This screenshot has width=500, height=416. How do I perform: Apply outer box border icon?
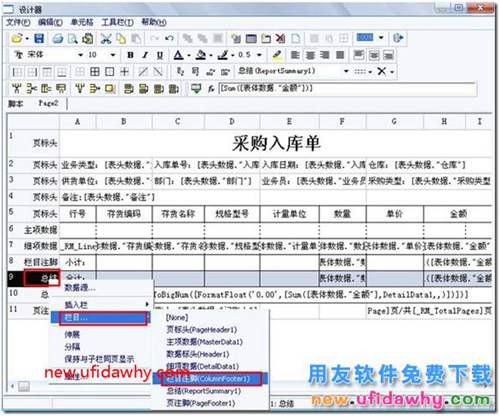(x=110, y=72)
